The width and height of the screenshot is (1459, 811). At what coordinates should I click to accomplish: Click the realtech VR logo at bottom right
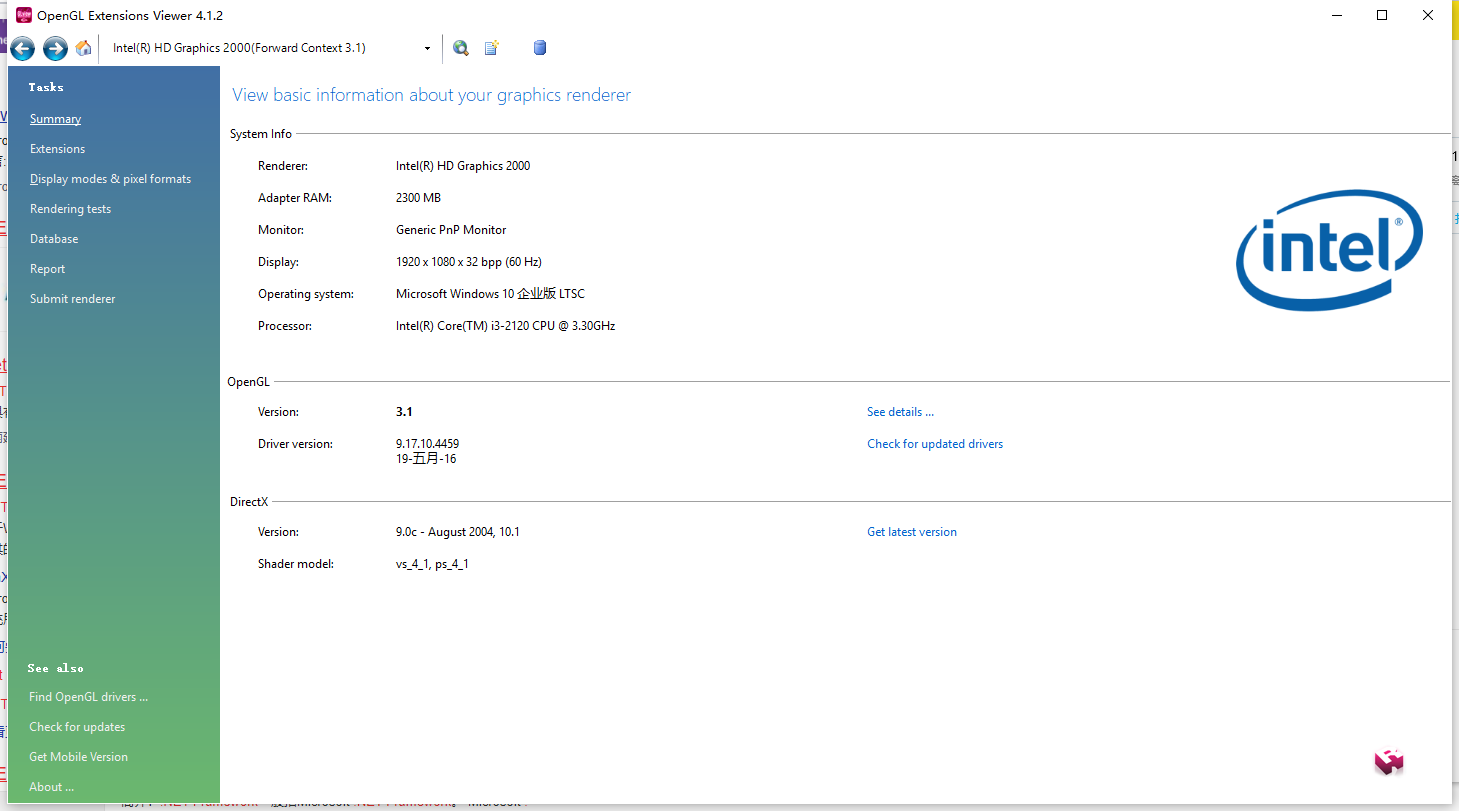tap(1389, 761)
